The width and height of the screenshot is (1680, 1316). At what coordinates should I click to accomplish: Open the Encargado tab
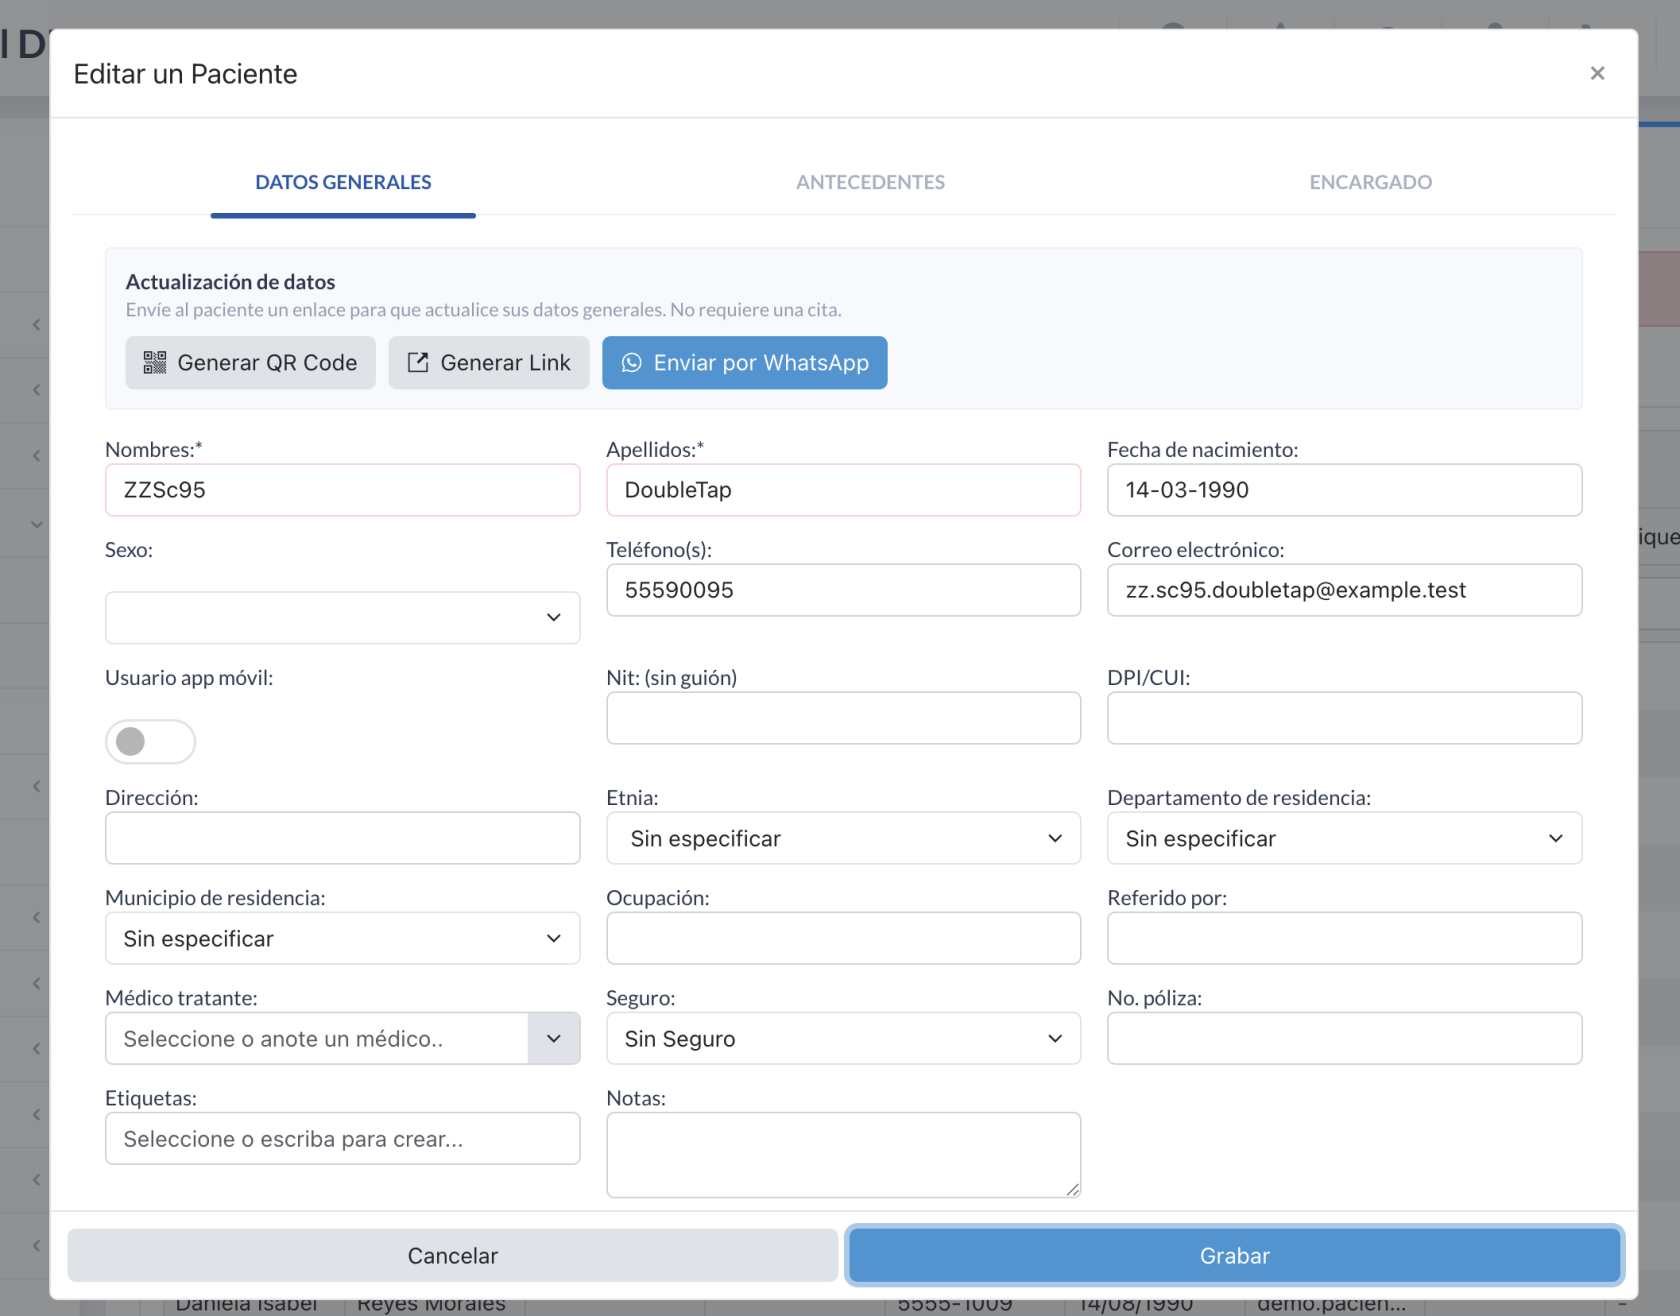tap(1370, 182)
